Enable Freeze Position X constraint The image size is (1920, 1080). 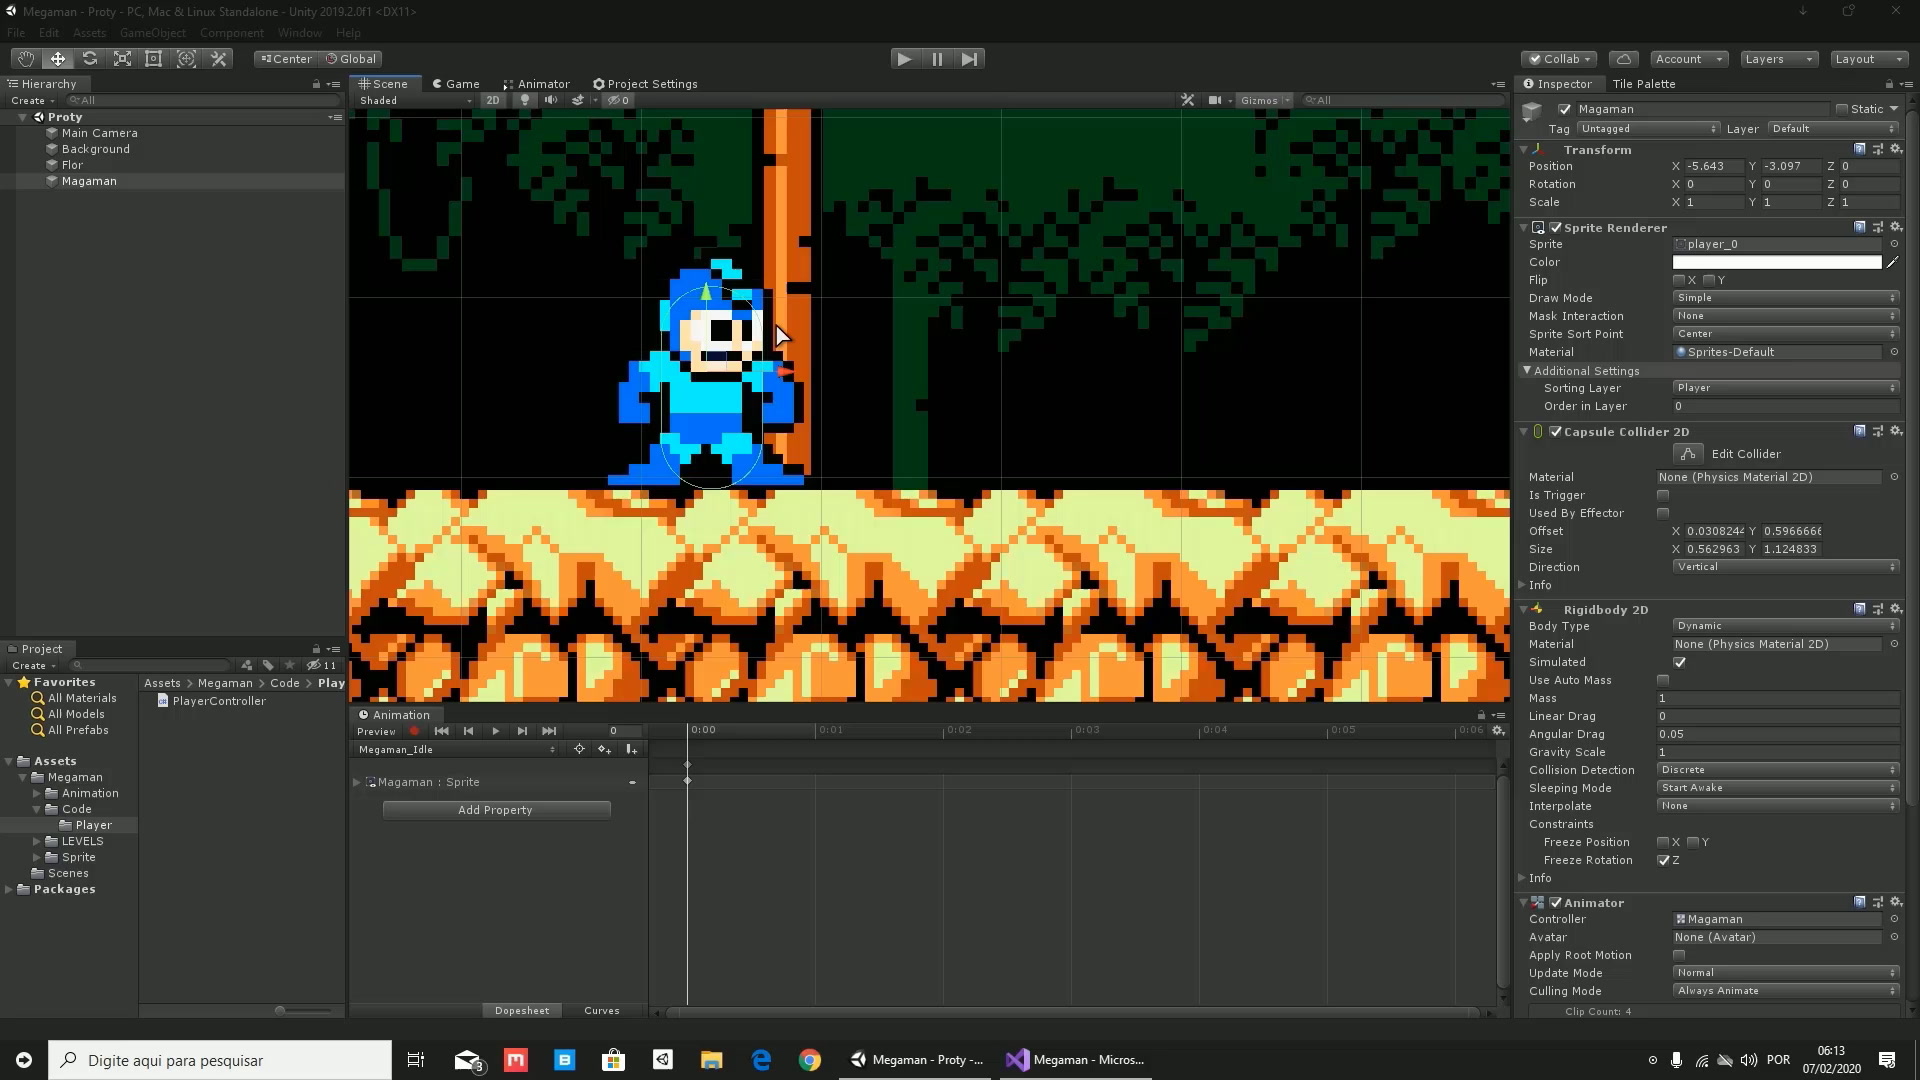(x=1663, y=841)
